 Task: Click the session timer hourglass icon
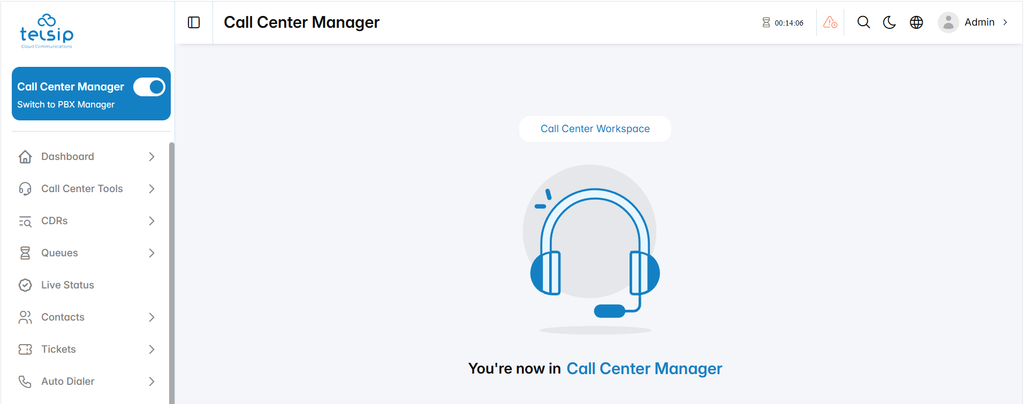(766, 23)
